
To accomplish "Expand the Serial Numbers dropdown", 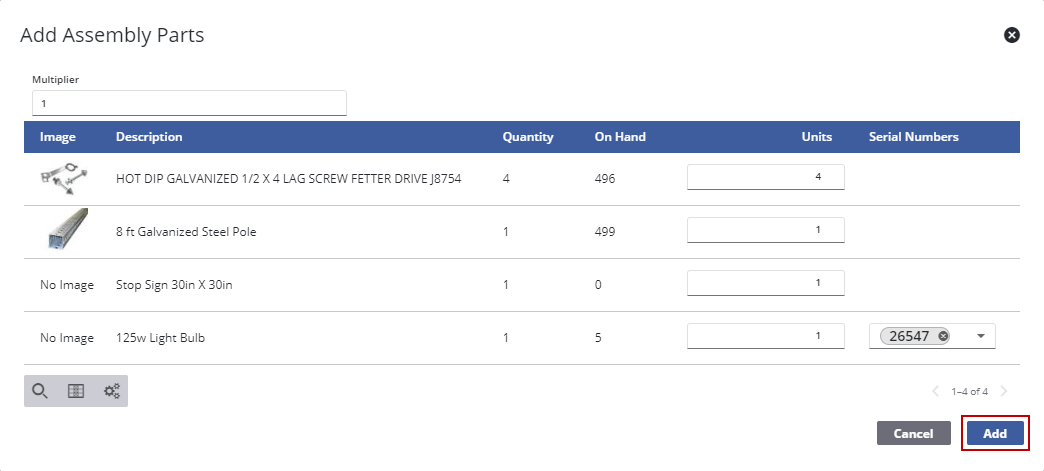I will [x=980, y=337].
